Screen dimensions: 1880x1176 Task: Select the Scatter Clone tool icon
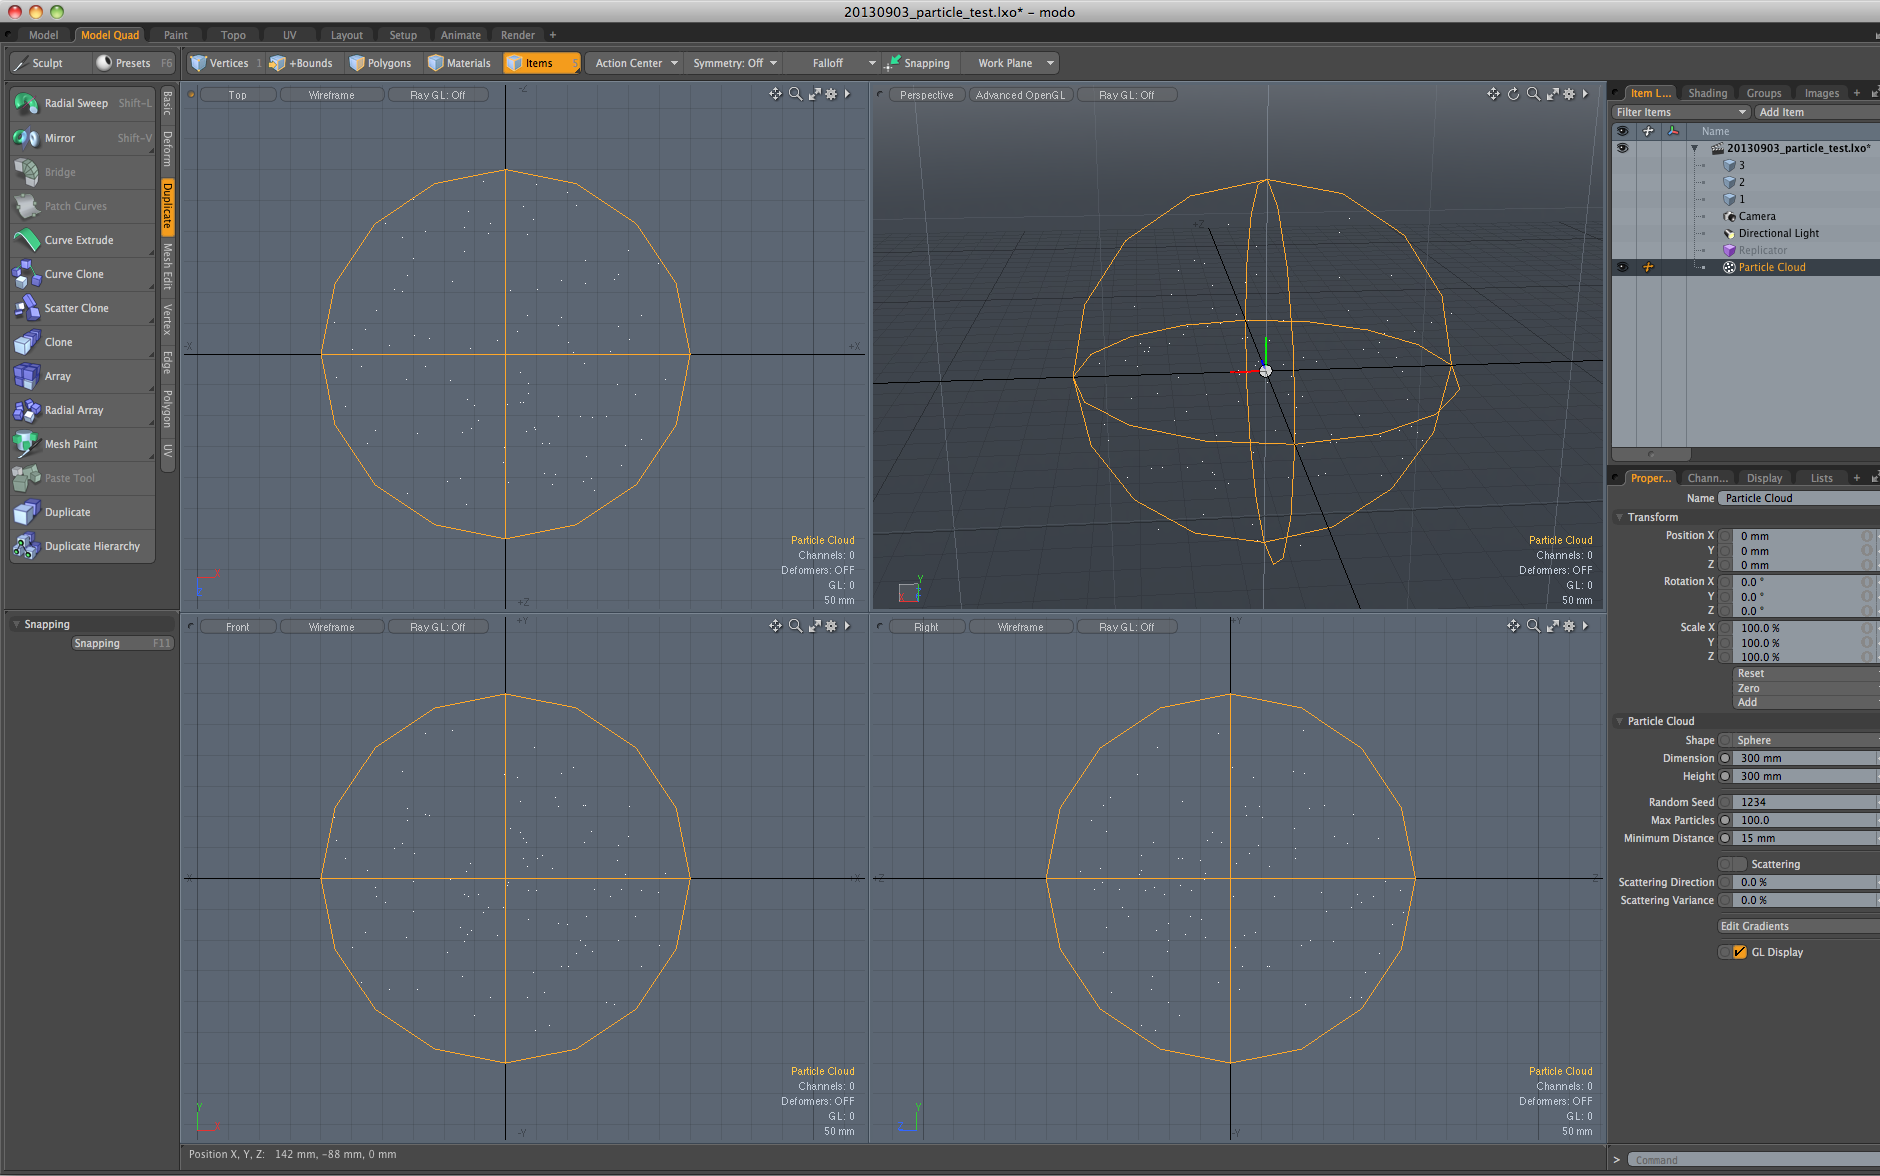click(26, 308)
